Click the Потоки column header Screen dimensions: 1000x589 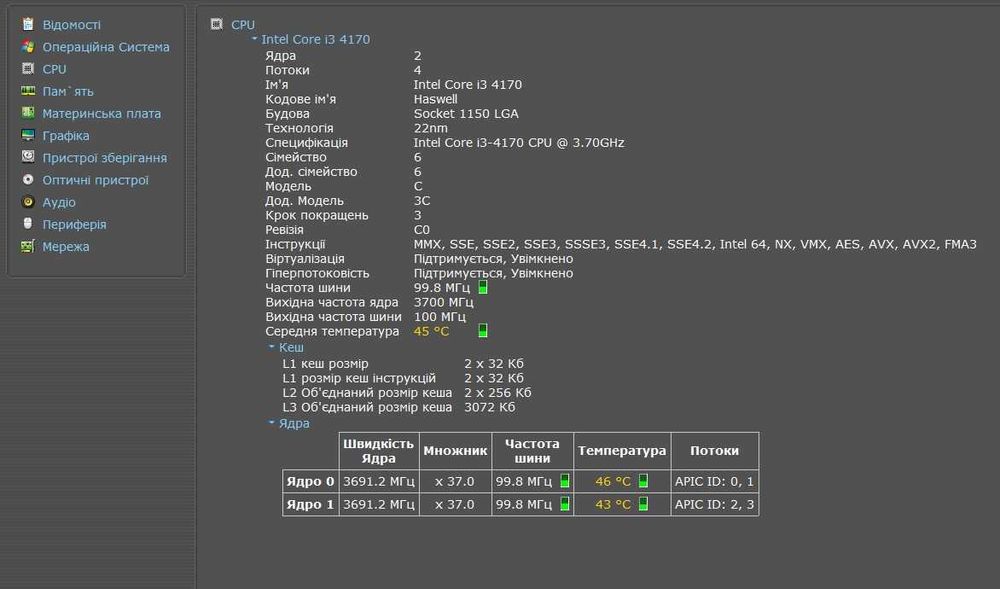[714, 451]
